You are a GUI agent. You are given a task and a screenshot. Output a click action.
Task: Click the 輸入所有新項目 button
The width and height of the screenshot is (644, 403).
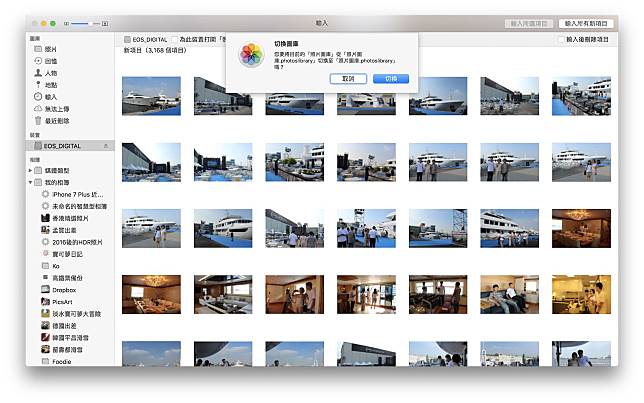tap(585, 22)
